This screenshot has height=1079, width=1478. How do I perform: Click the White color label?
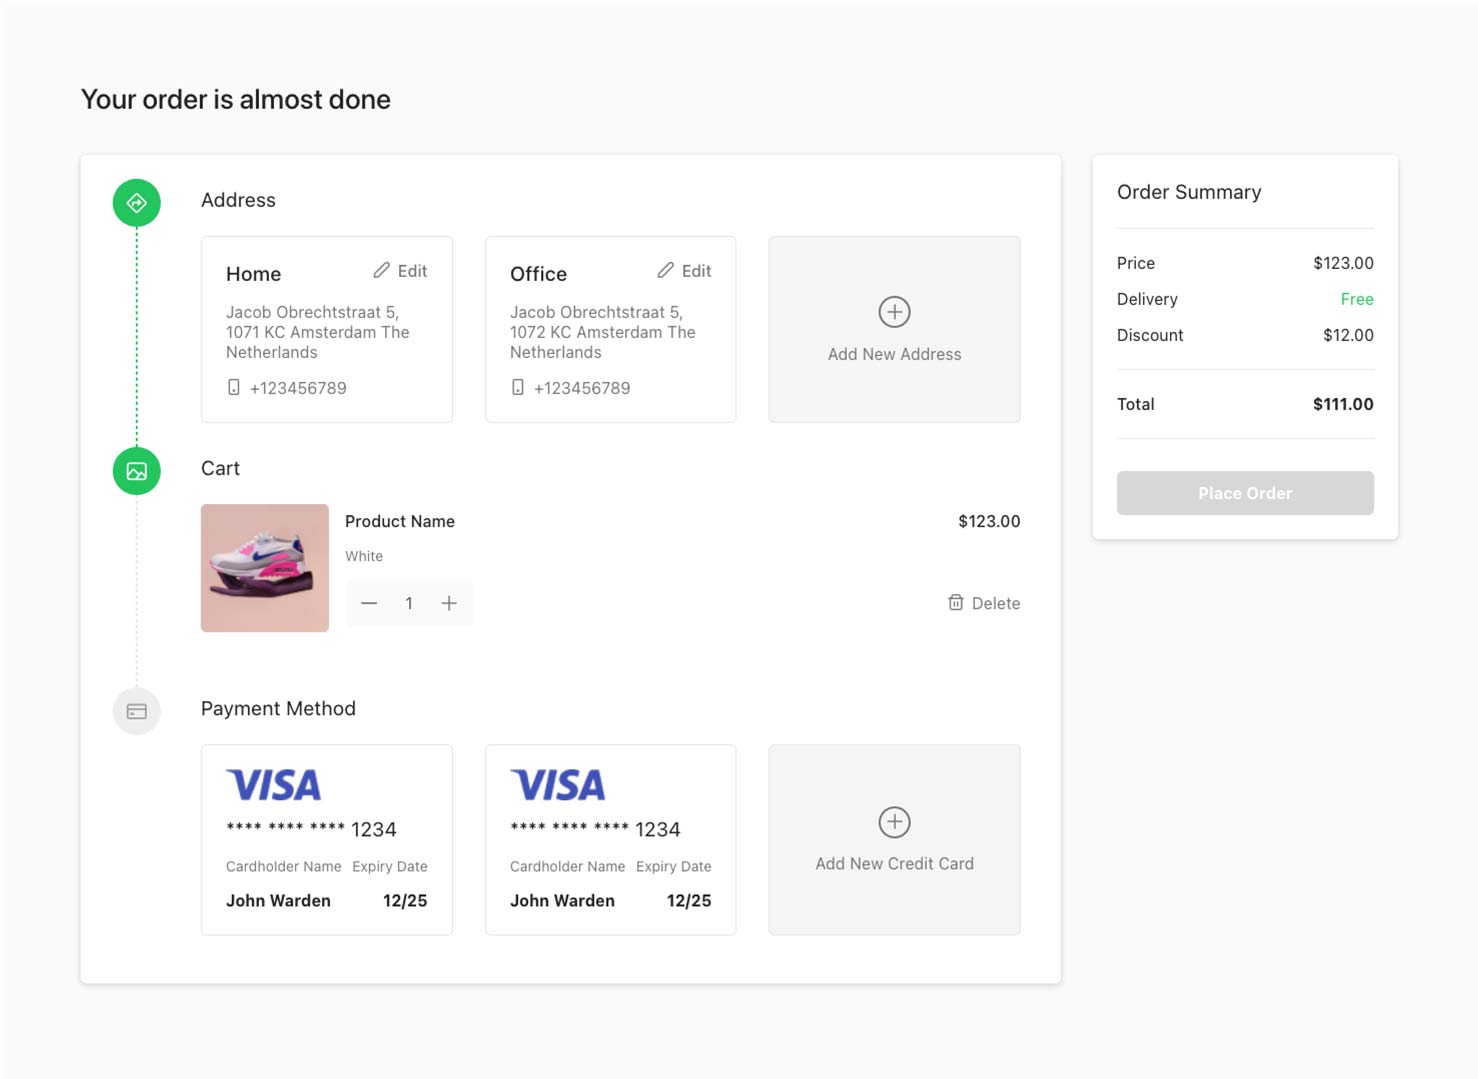pos(364,556)
